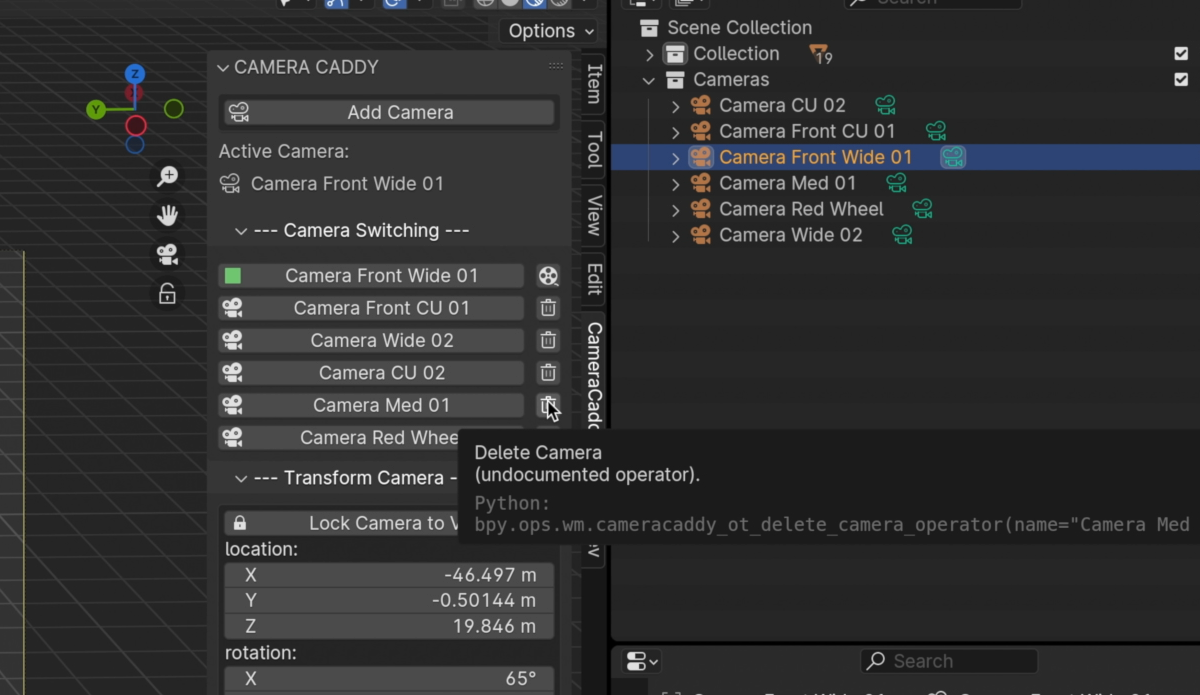Select Camera Med 01 name in the outliner
The height and width of the screenshot is (695, 1200).
click(788, 183)
